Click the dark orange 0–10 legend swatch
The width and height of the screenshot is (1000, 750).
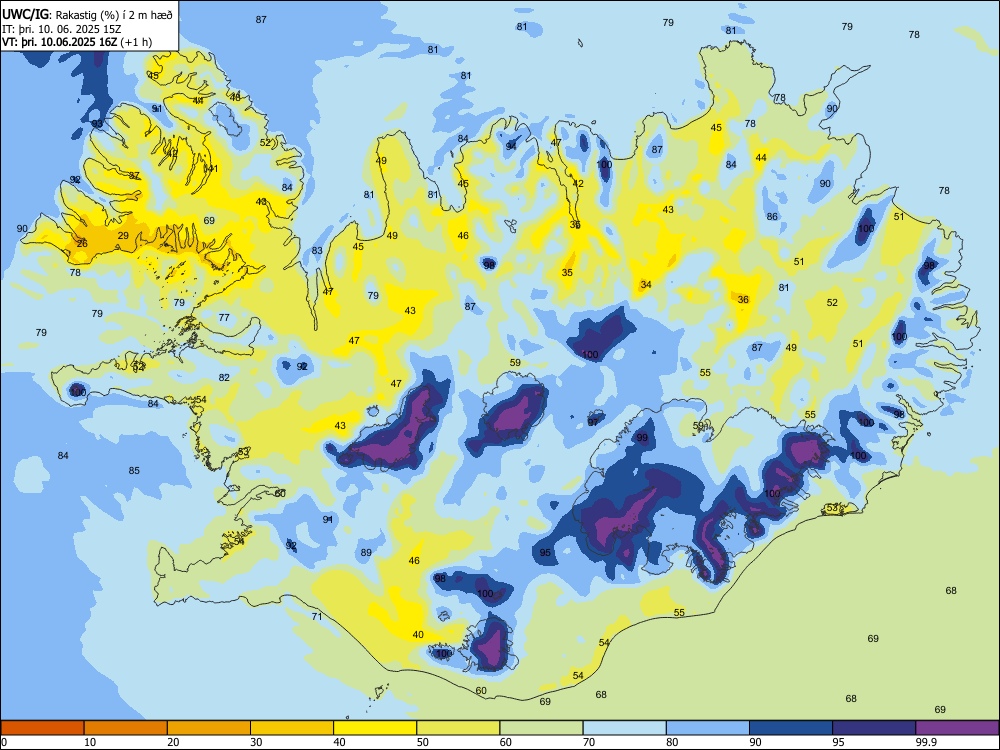pos(43,728)
